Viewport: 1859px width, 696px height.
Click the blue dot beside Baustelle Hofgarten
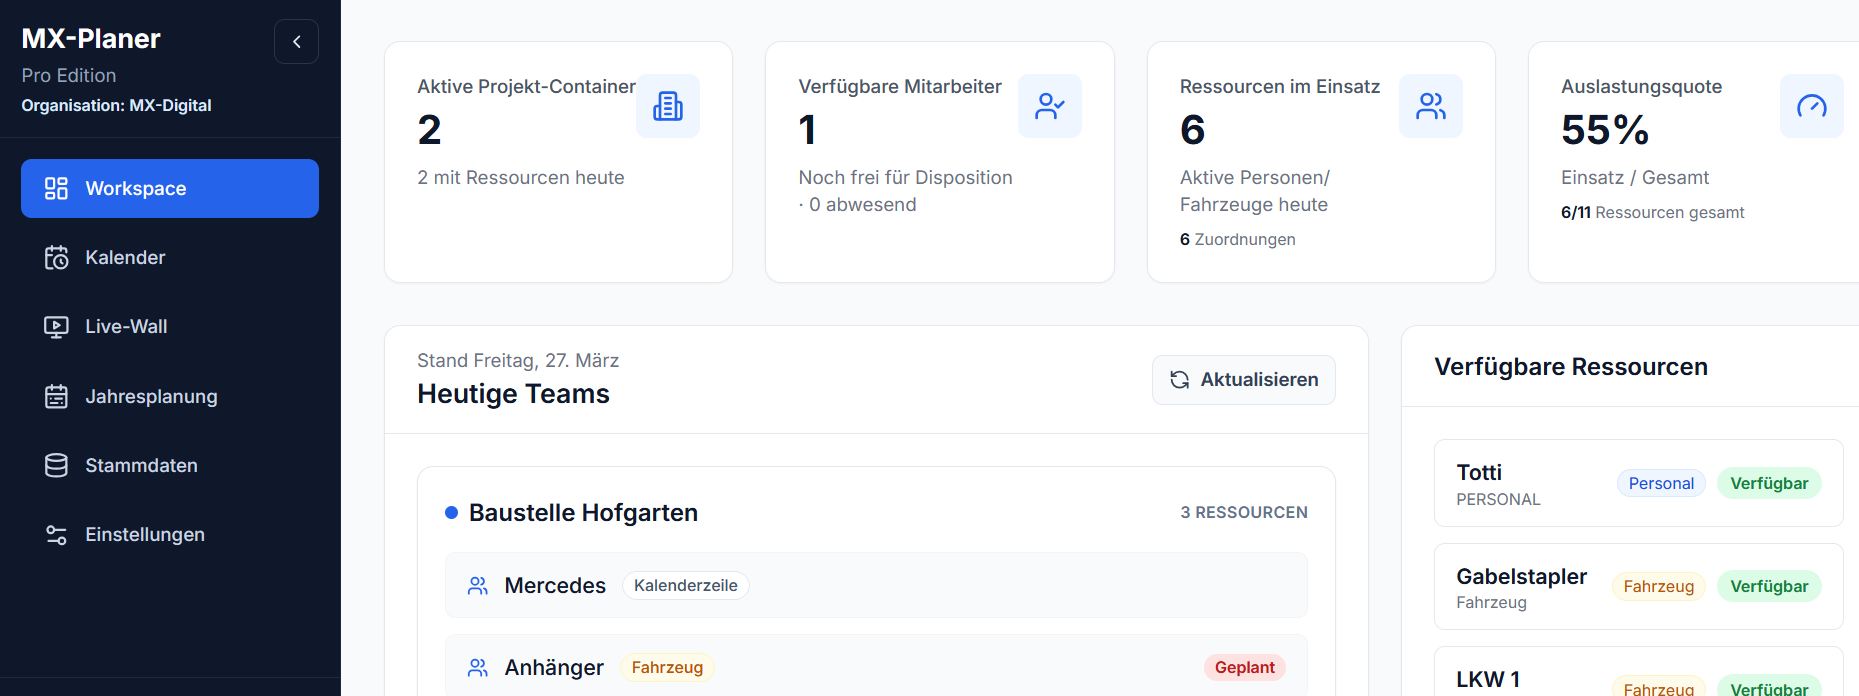(x=451, y=513)
